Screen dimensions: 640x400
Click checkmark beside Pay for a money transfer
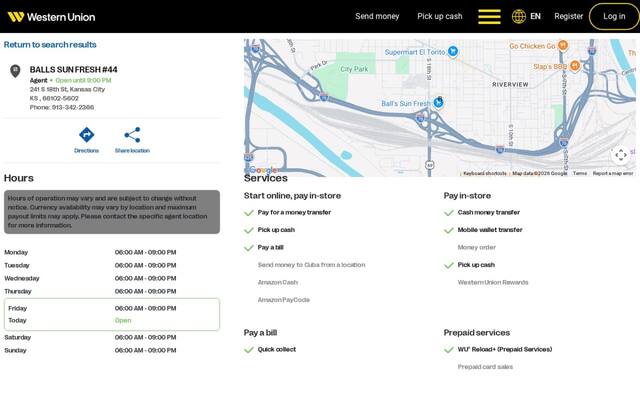(249, 213)
